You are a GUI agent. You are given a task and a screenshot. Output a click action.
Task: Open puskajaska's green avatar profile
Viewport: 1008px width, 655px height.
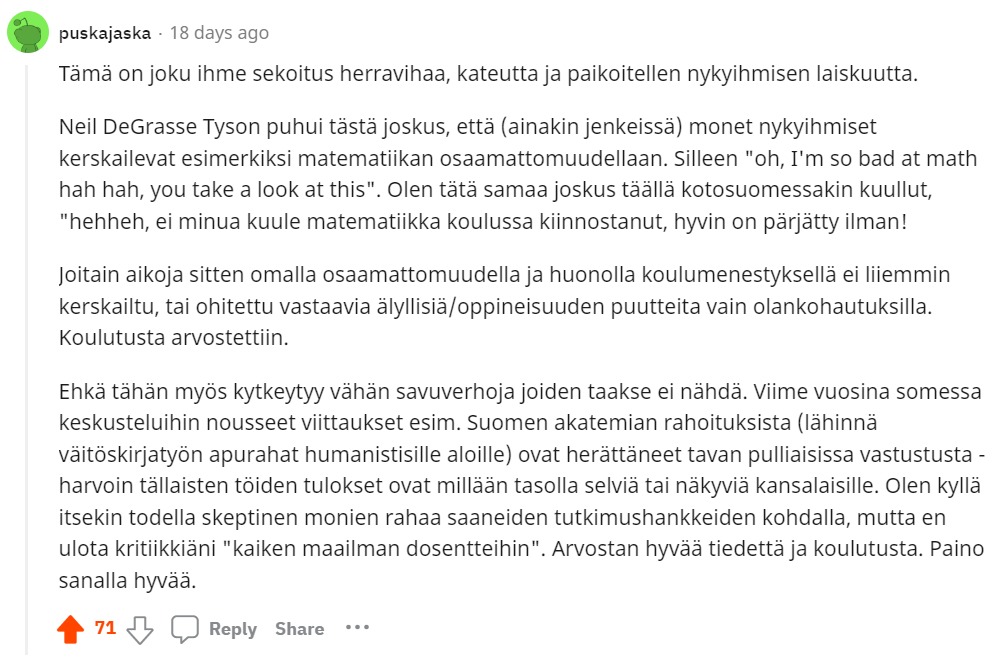tap(28, 32)
